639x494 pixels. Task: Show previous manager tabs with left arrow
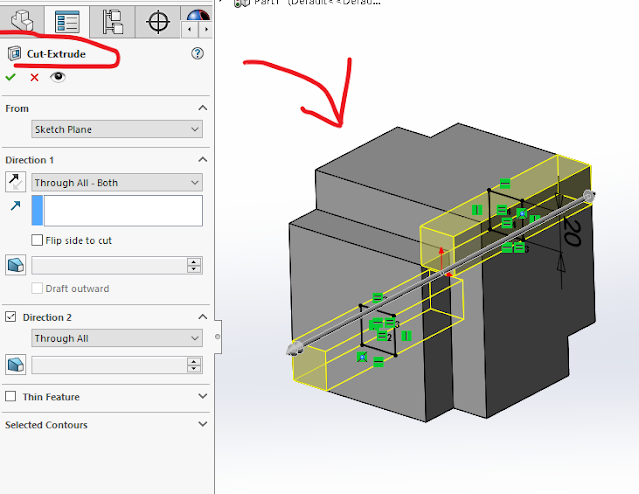[189, 29]
